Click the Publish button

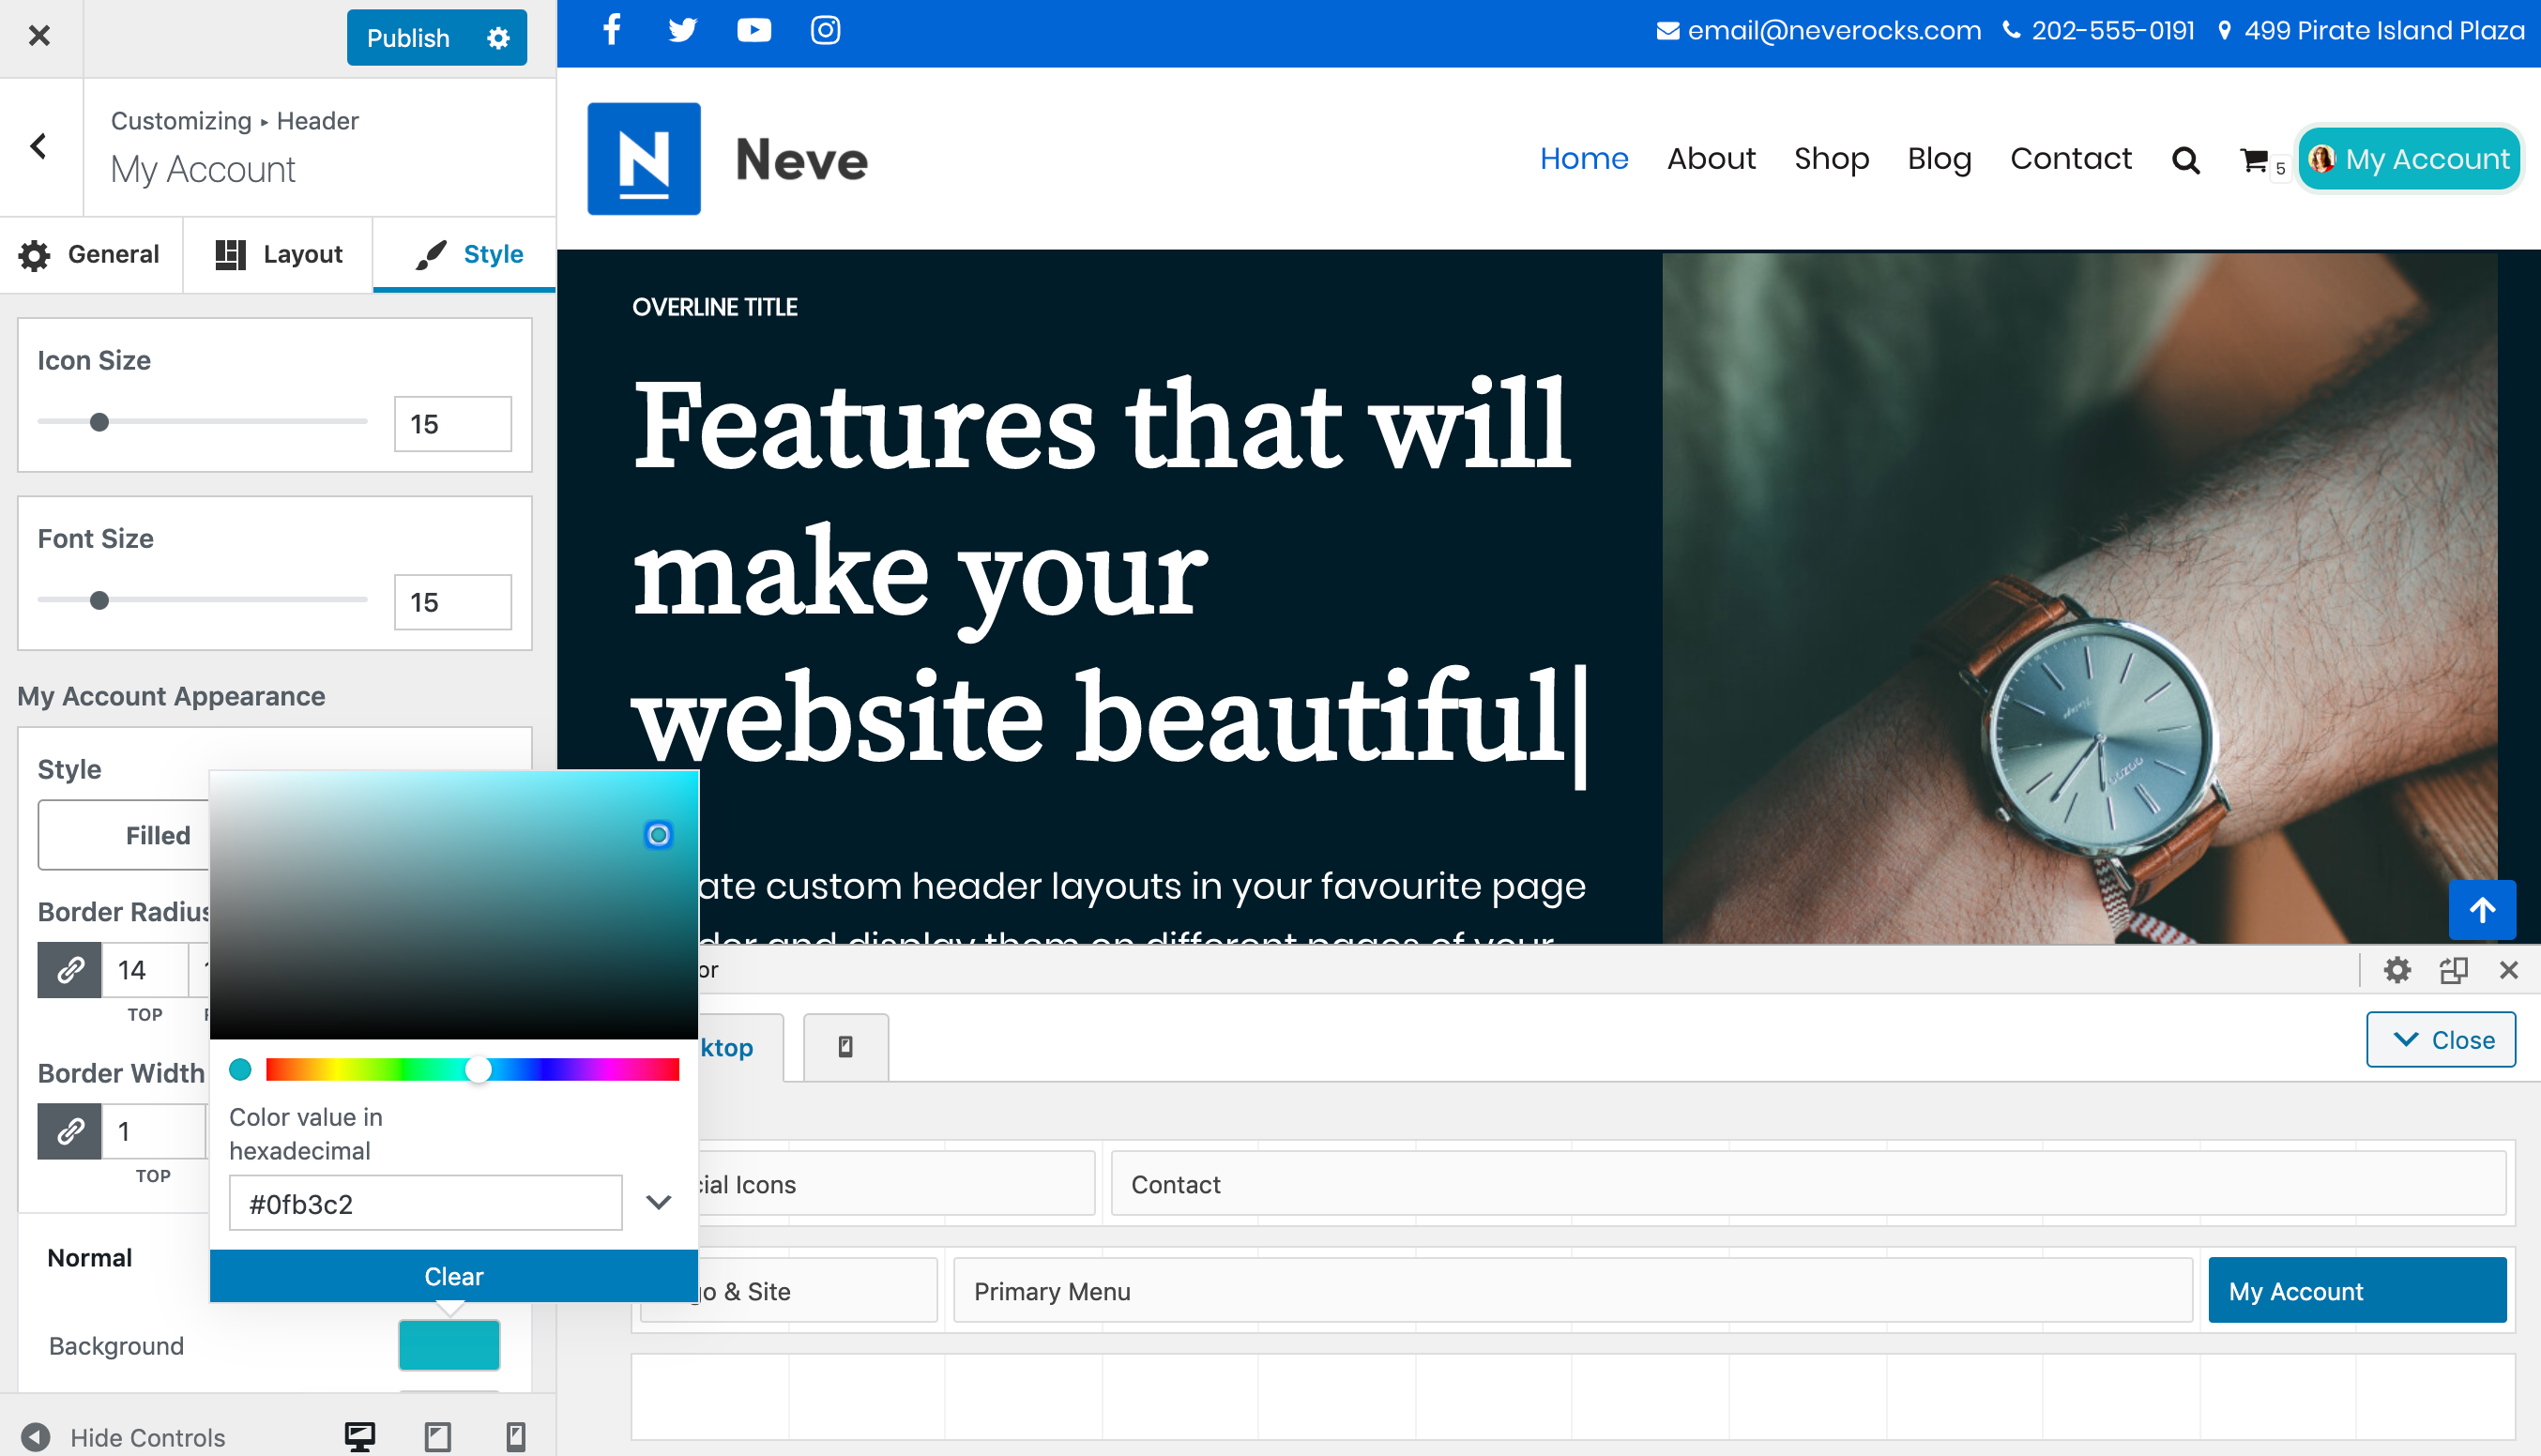coord(408,38)
